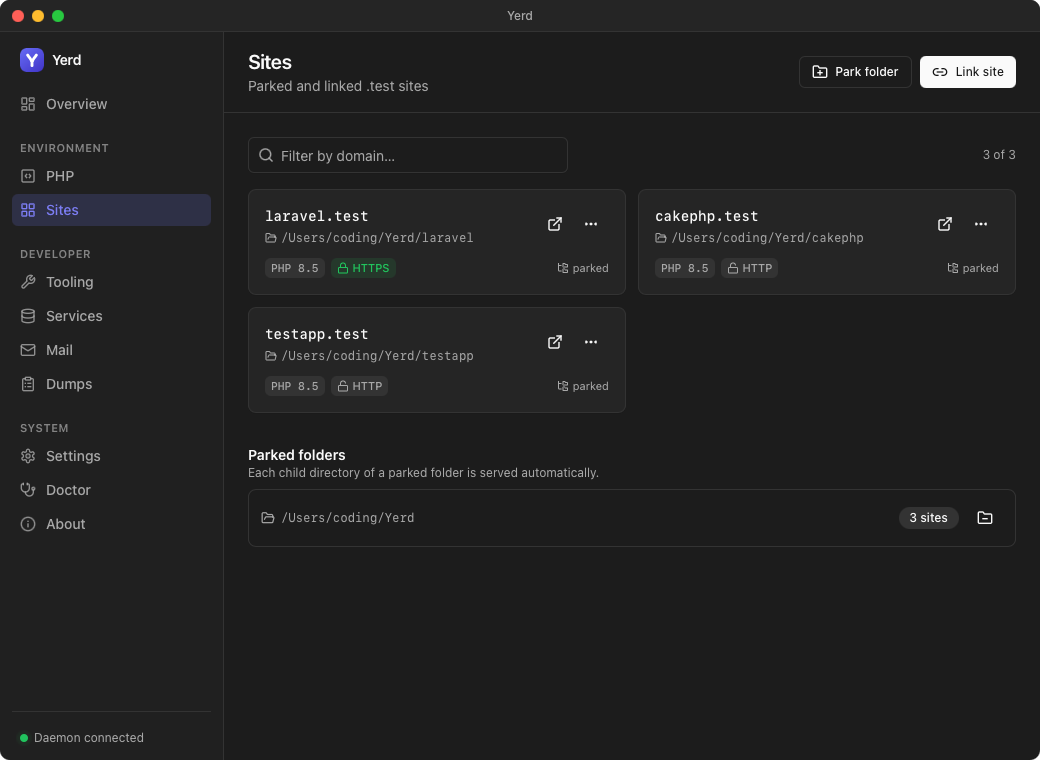
Task: Click the HTTPS badge on laravel.test
Action: (363, 268)
